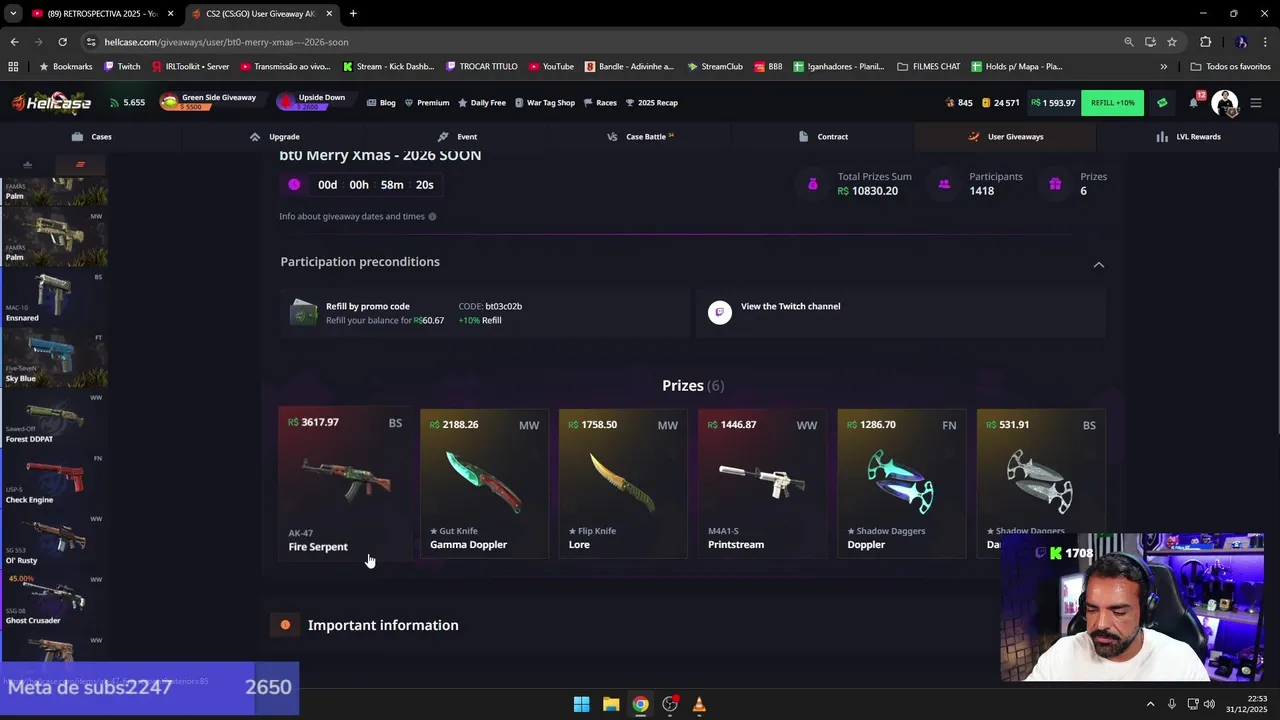This screenshot has width=1280, height=720.
Task: Open the M4A1-S Printstream prize card
Action: coord(762,484)
